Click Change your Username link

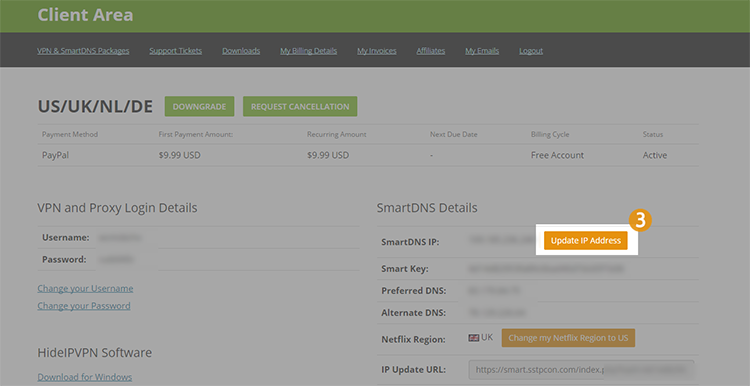(85, 288)
